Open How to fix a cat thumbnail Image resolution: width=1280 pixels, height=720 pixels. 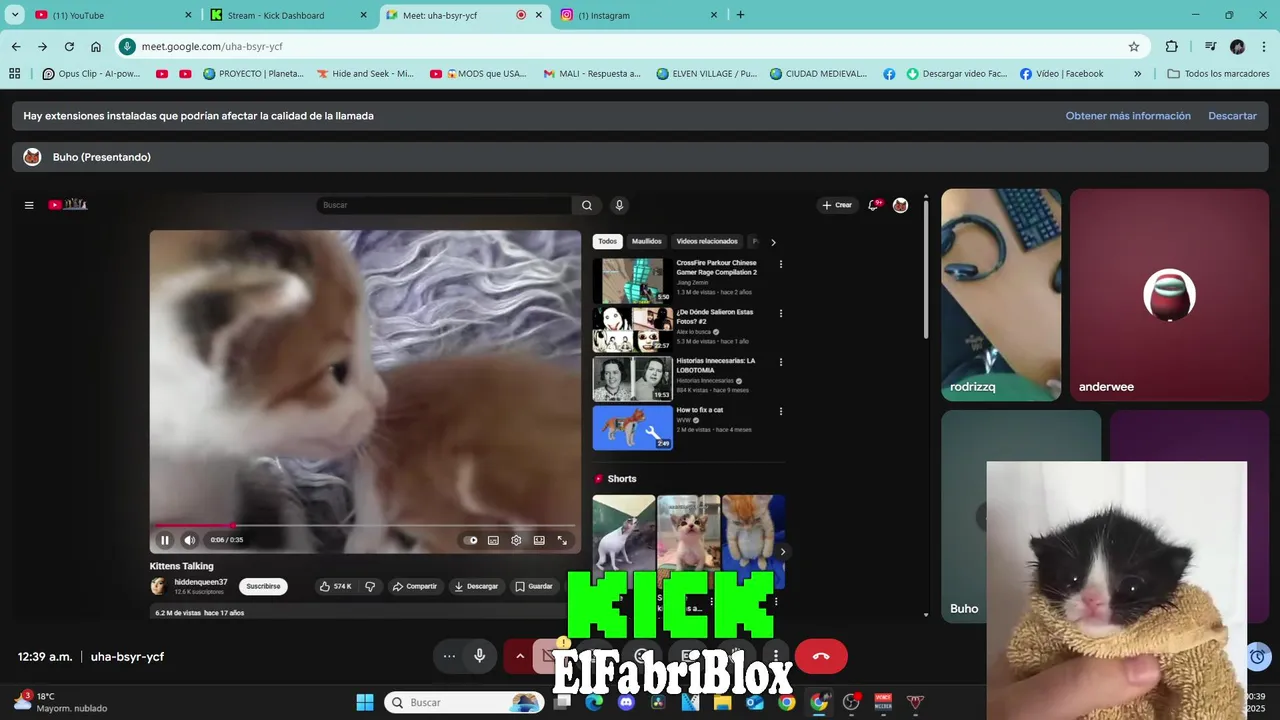pos(632,428)
